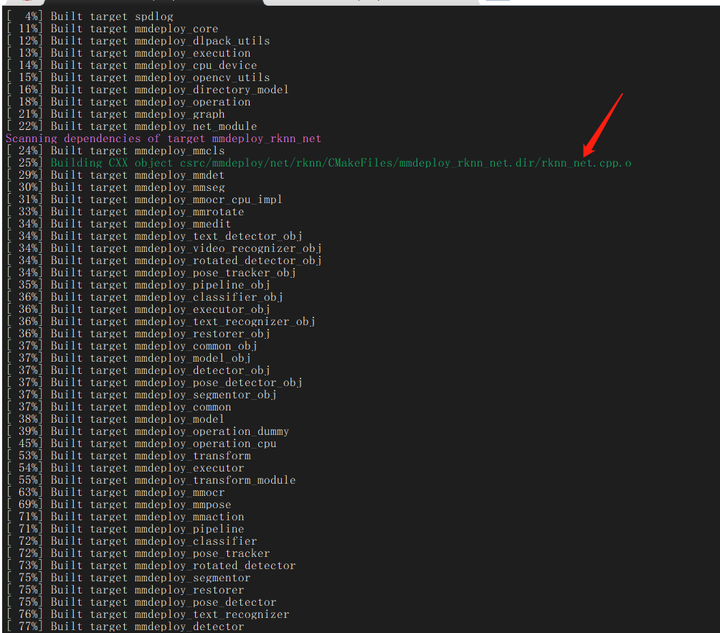
Task: Select 75% 'Built target mmdeploy_segmentor' line
Action: coord(129,577)
